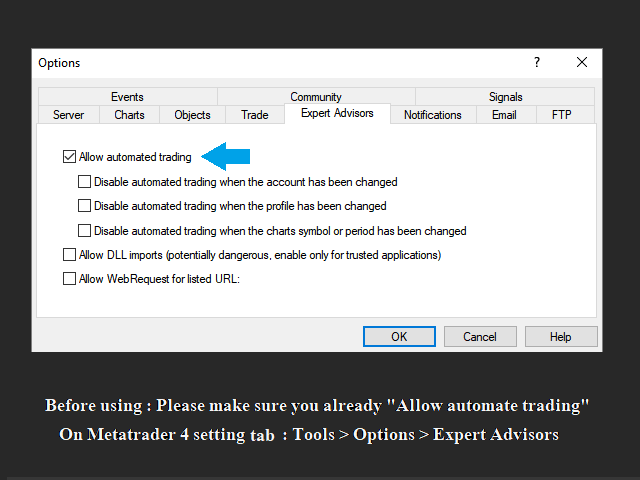Uncheck the Allow automated trading checkbox

click(x=69, y=157)
